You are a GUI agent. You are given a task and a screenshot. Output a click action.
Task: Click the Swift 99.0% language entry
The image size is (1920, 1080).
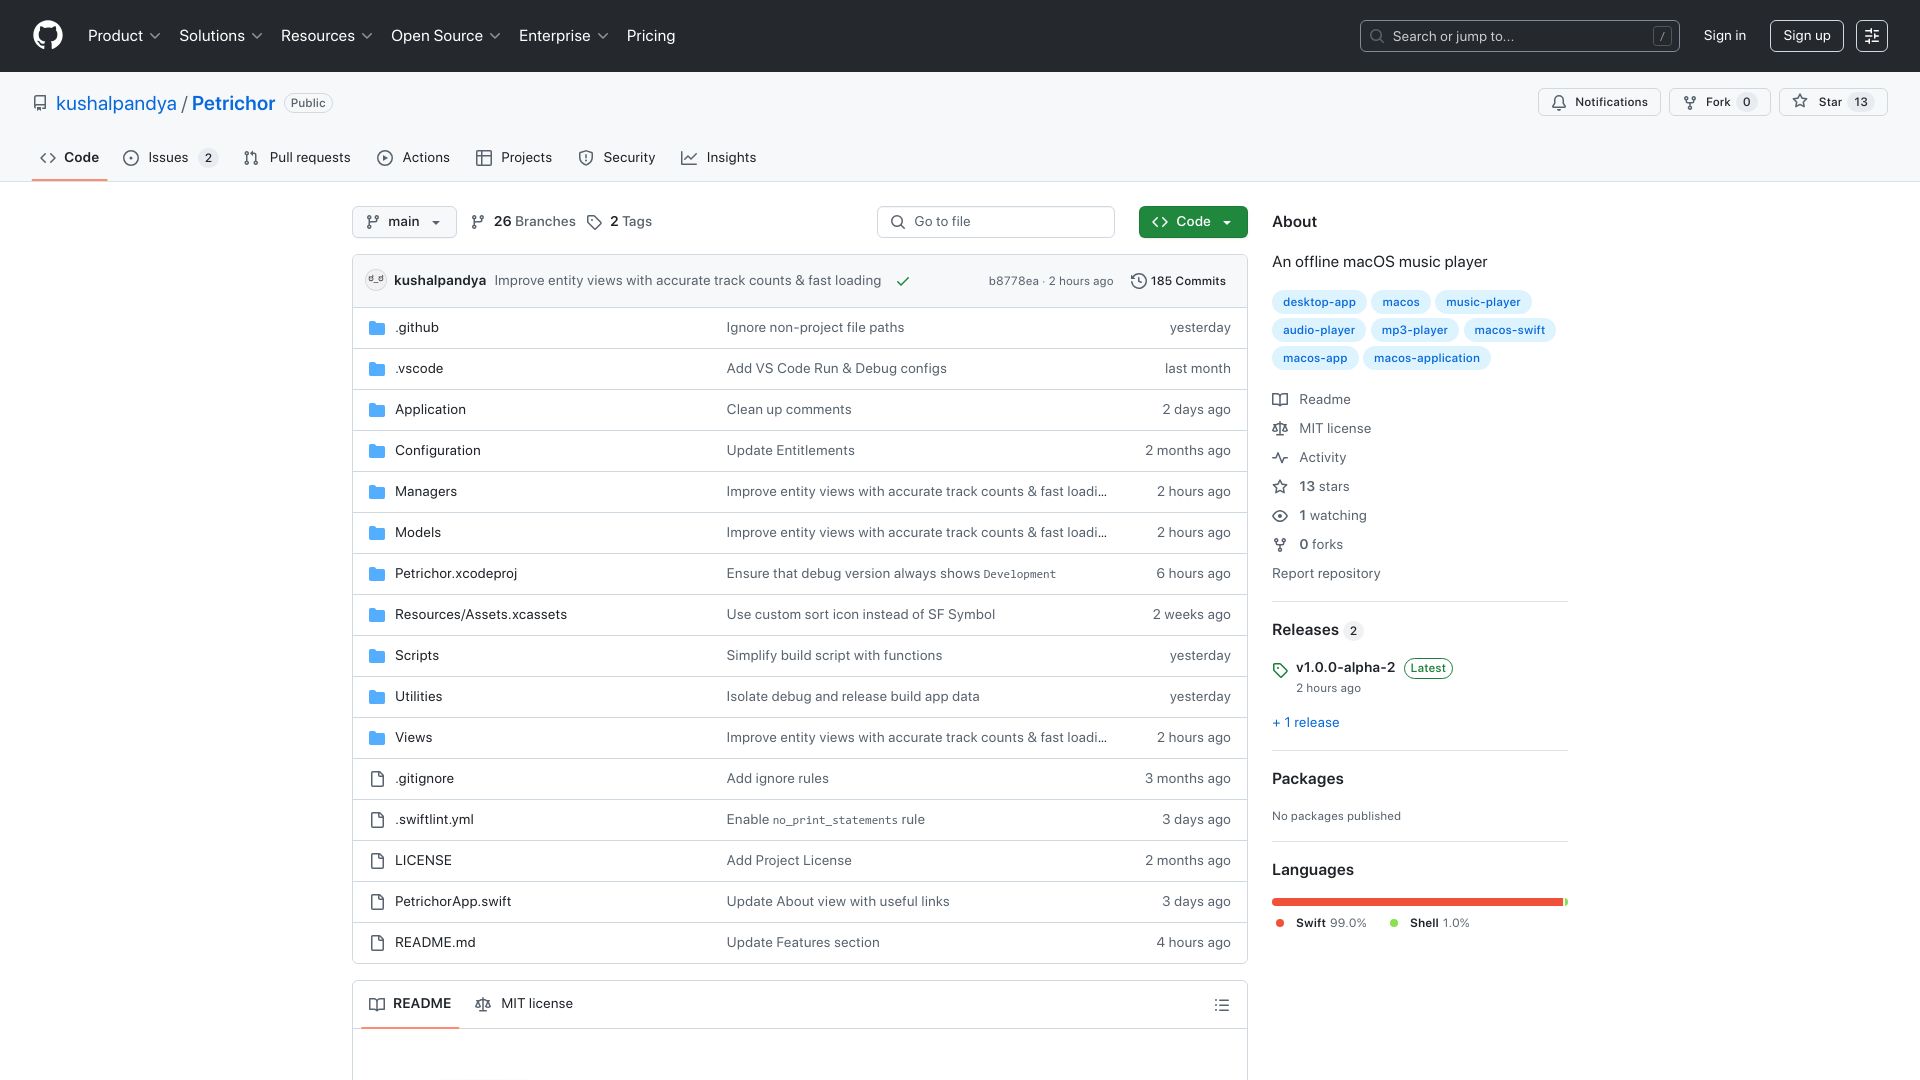1321,924
